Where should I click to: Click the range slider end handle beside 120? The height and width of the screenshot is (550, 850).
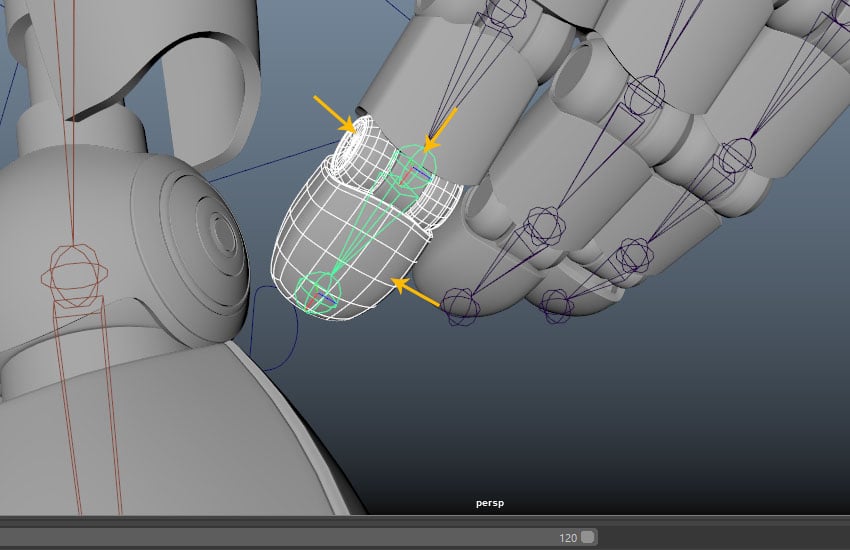pyautogui.click(x=588, y=537)
